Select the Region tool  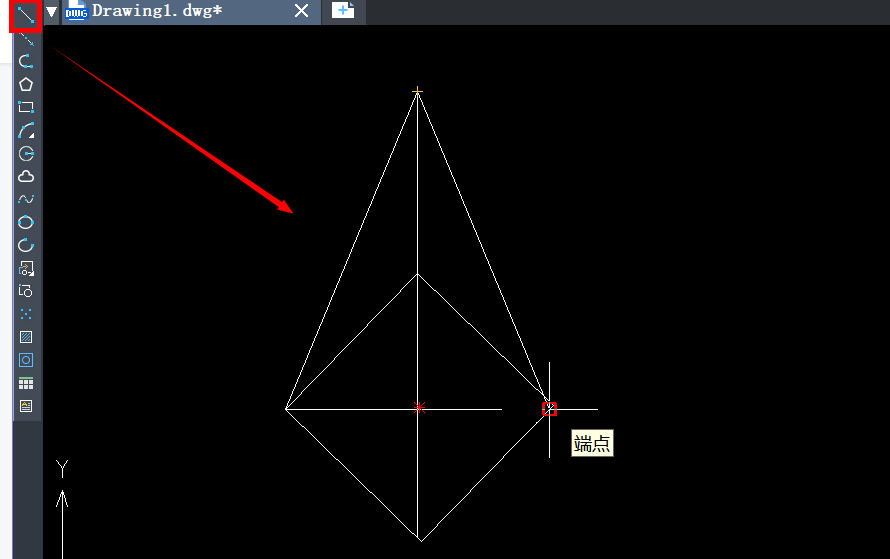tap(26, 360)
